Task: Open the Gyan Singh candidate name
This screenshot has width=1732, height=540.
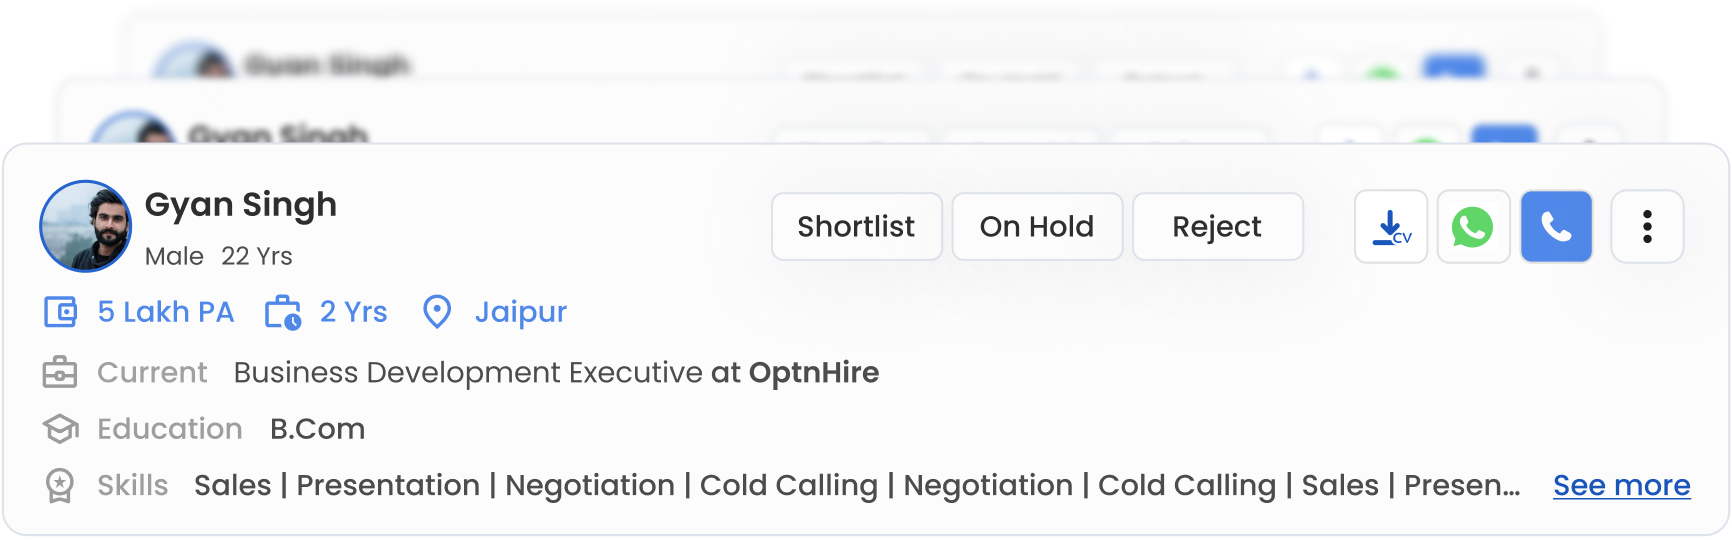Action: pyautogui.click(x=241, y=204)
